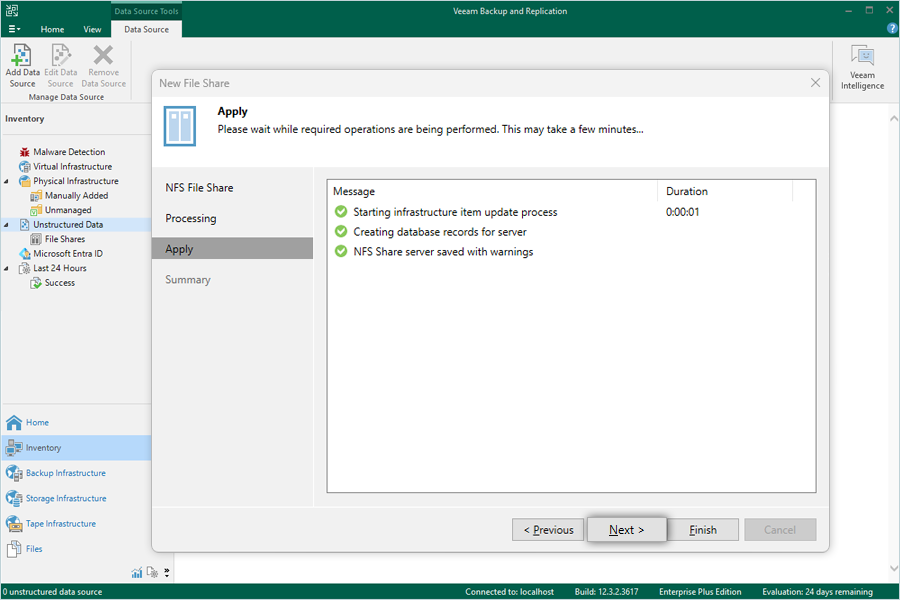Select the Physical Infrastructure folder icon

[24, 181]
